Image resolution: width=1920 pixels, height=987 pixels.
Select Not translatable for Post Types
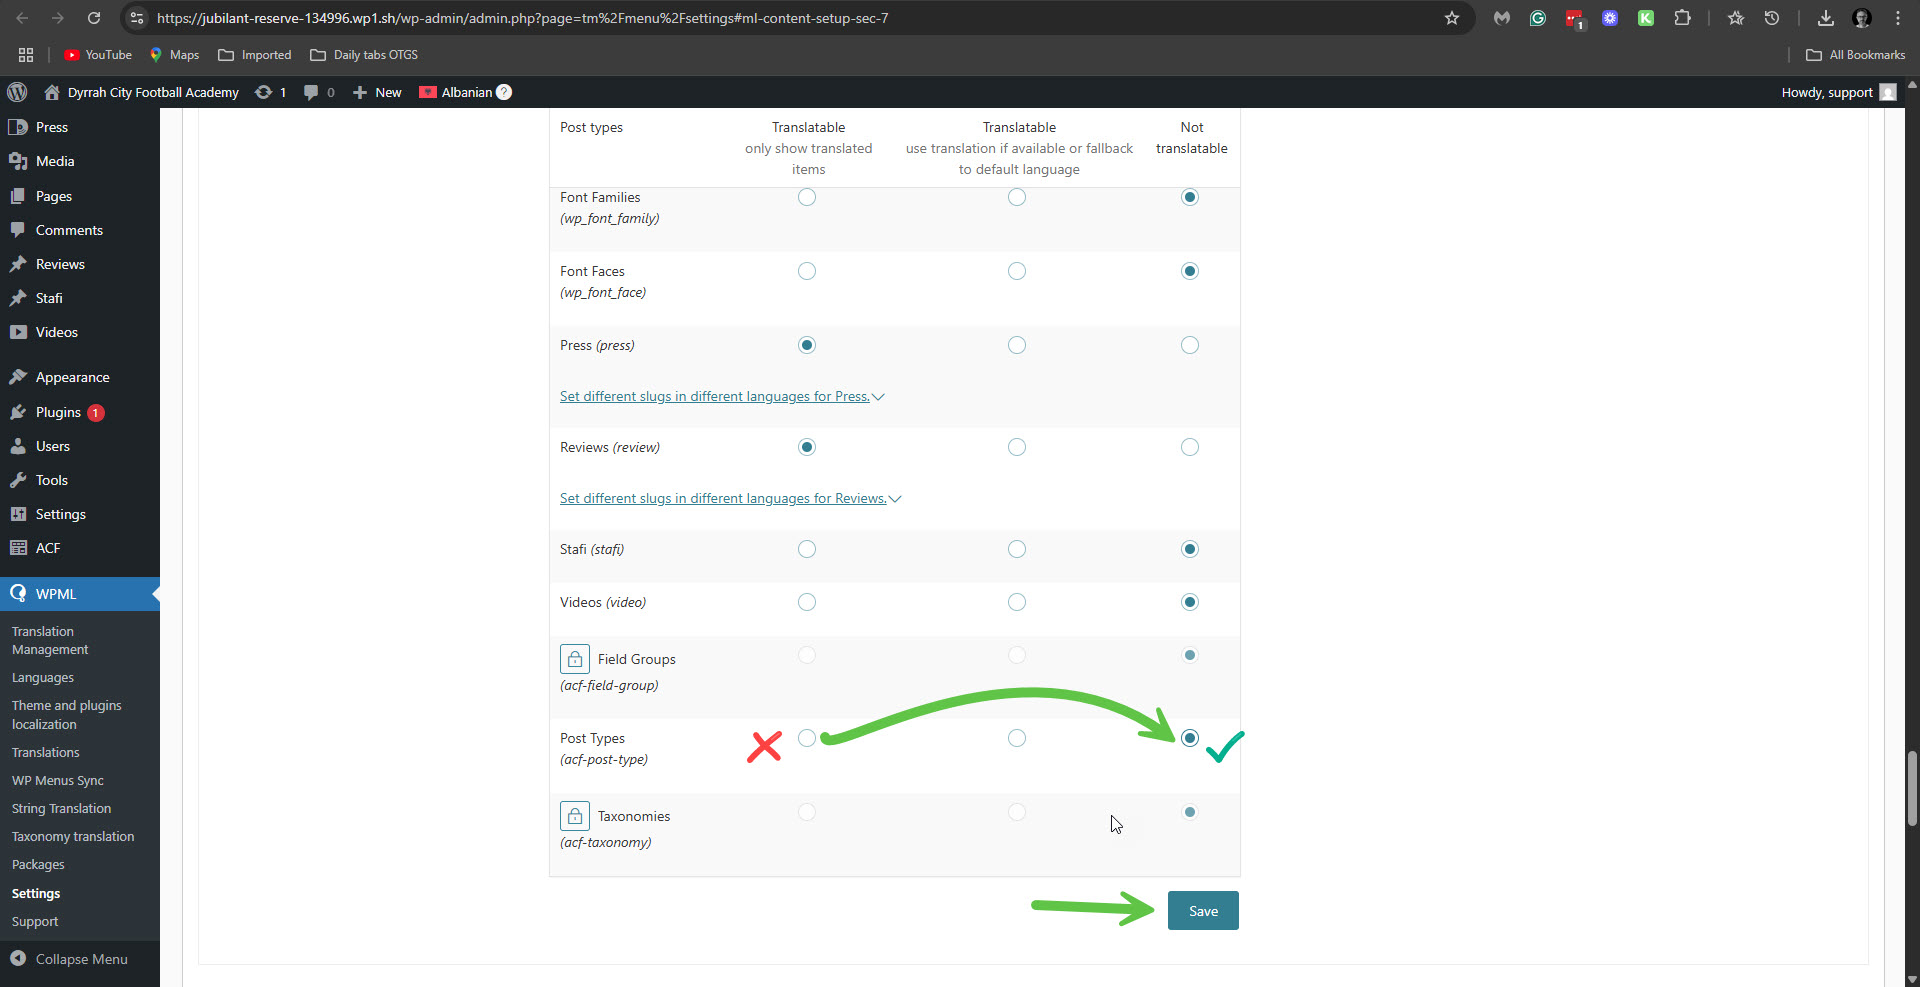1189,738
